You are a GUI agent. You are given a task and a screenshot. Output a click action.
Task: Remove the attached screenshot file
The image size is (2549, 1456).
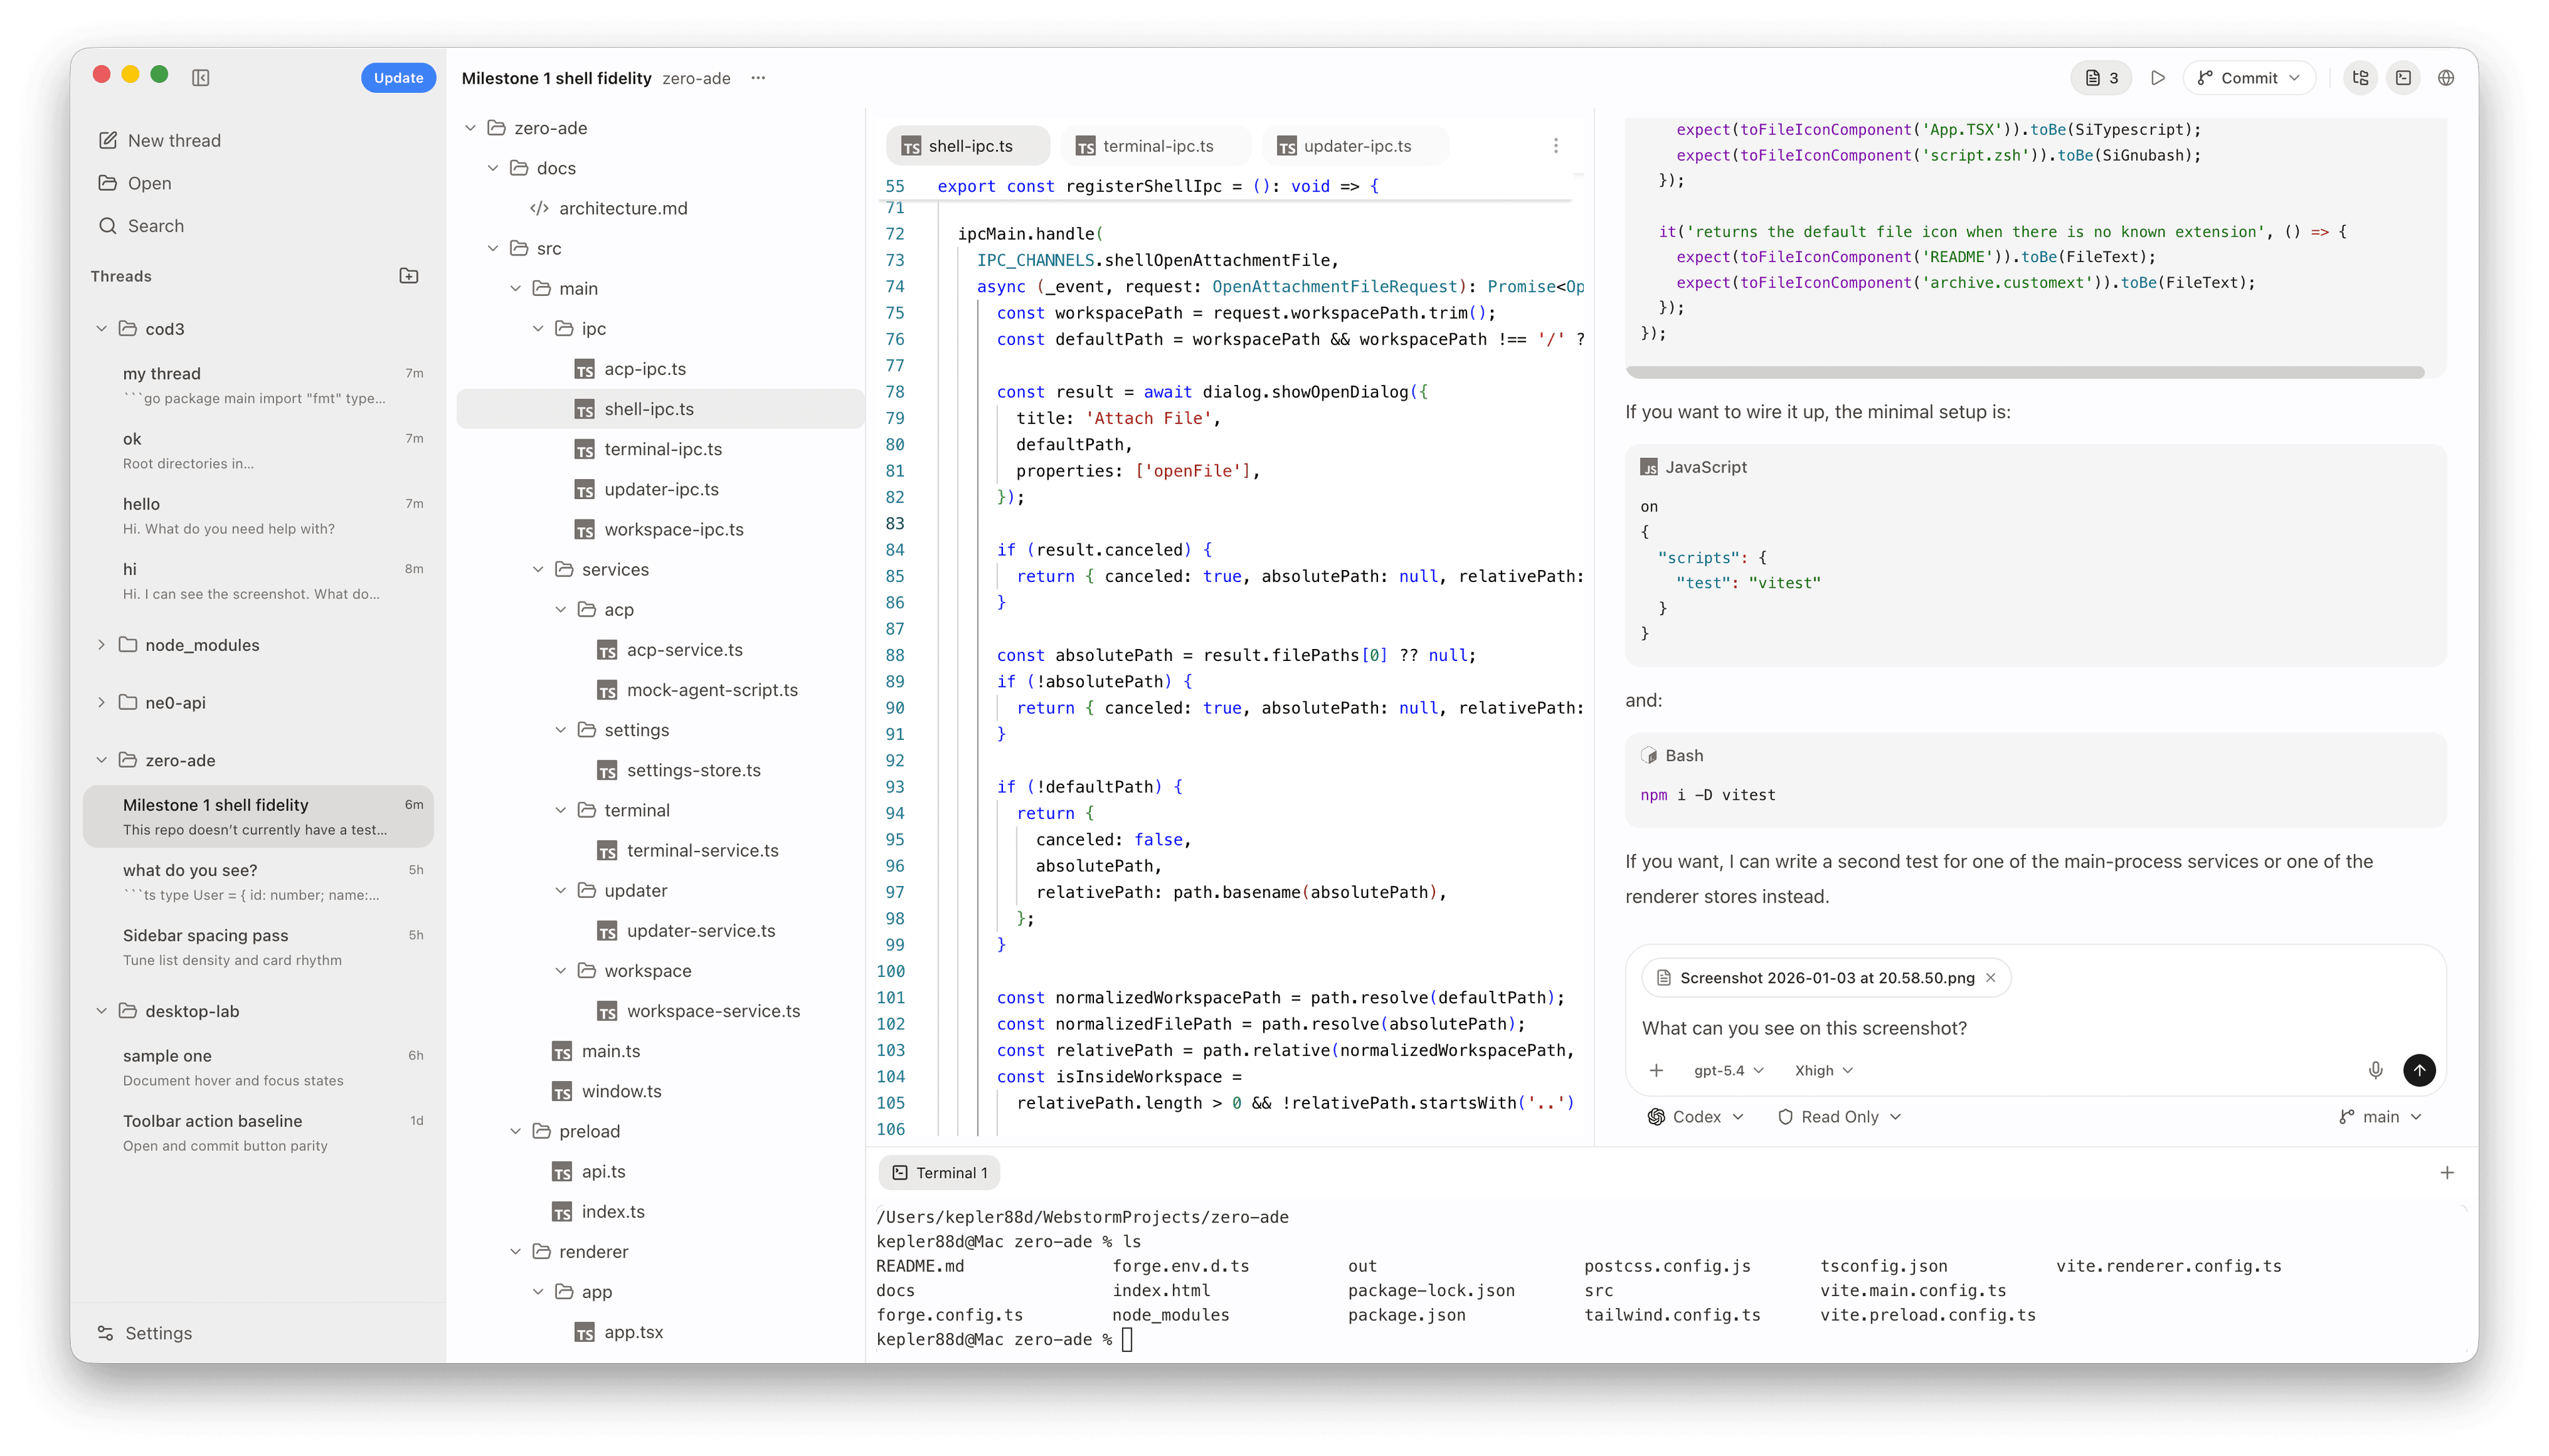[1991, 978]
